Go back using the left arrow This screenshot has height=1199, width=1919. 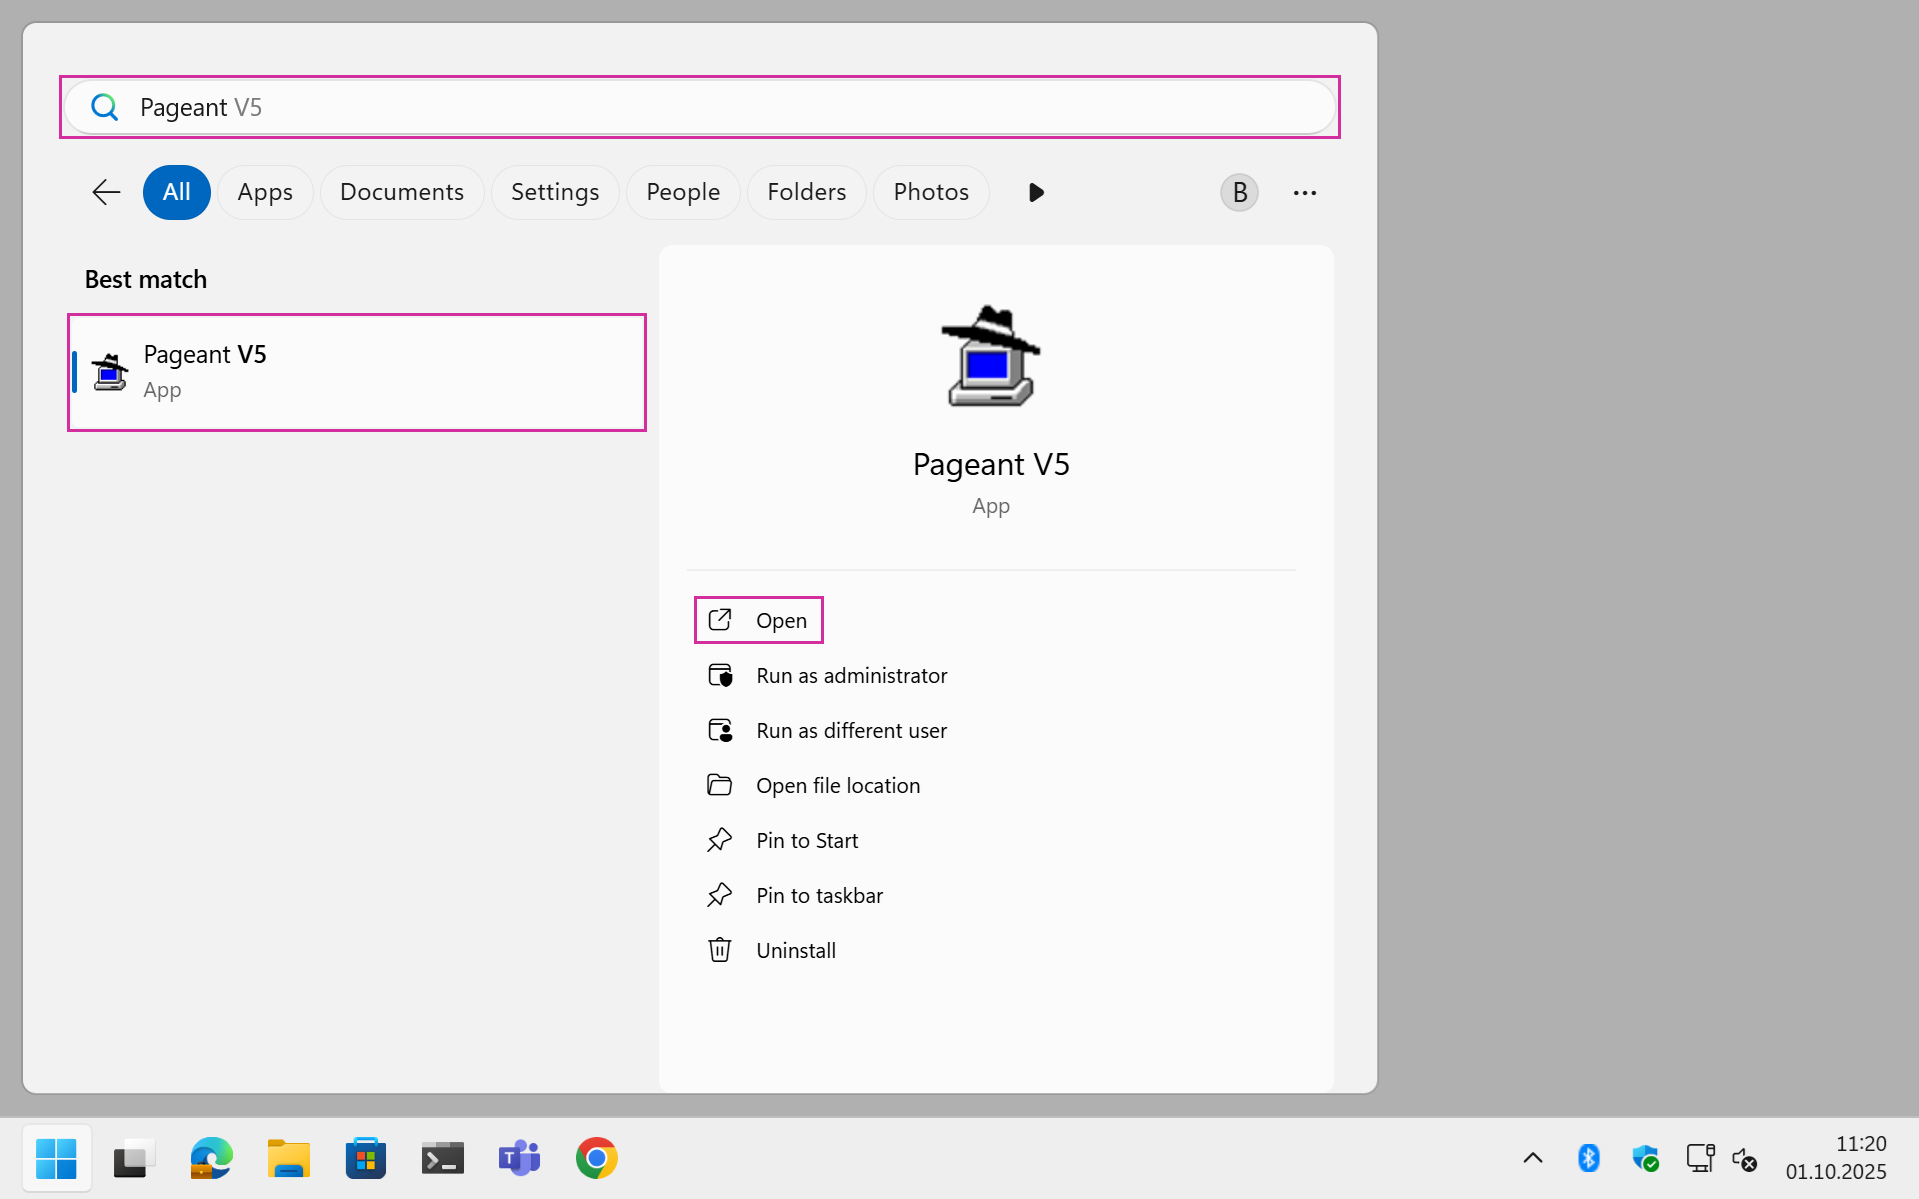pyautogui.click(x=106, y=192)
